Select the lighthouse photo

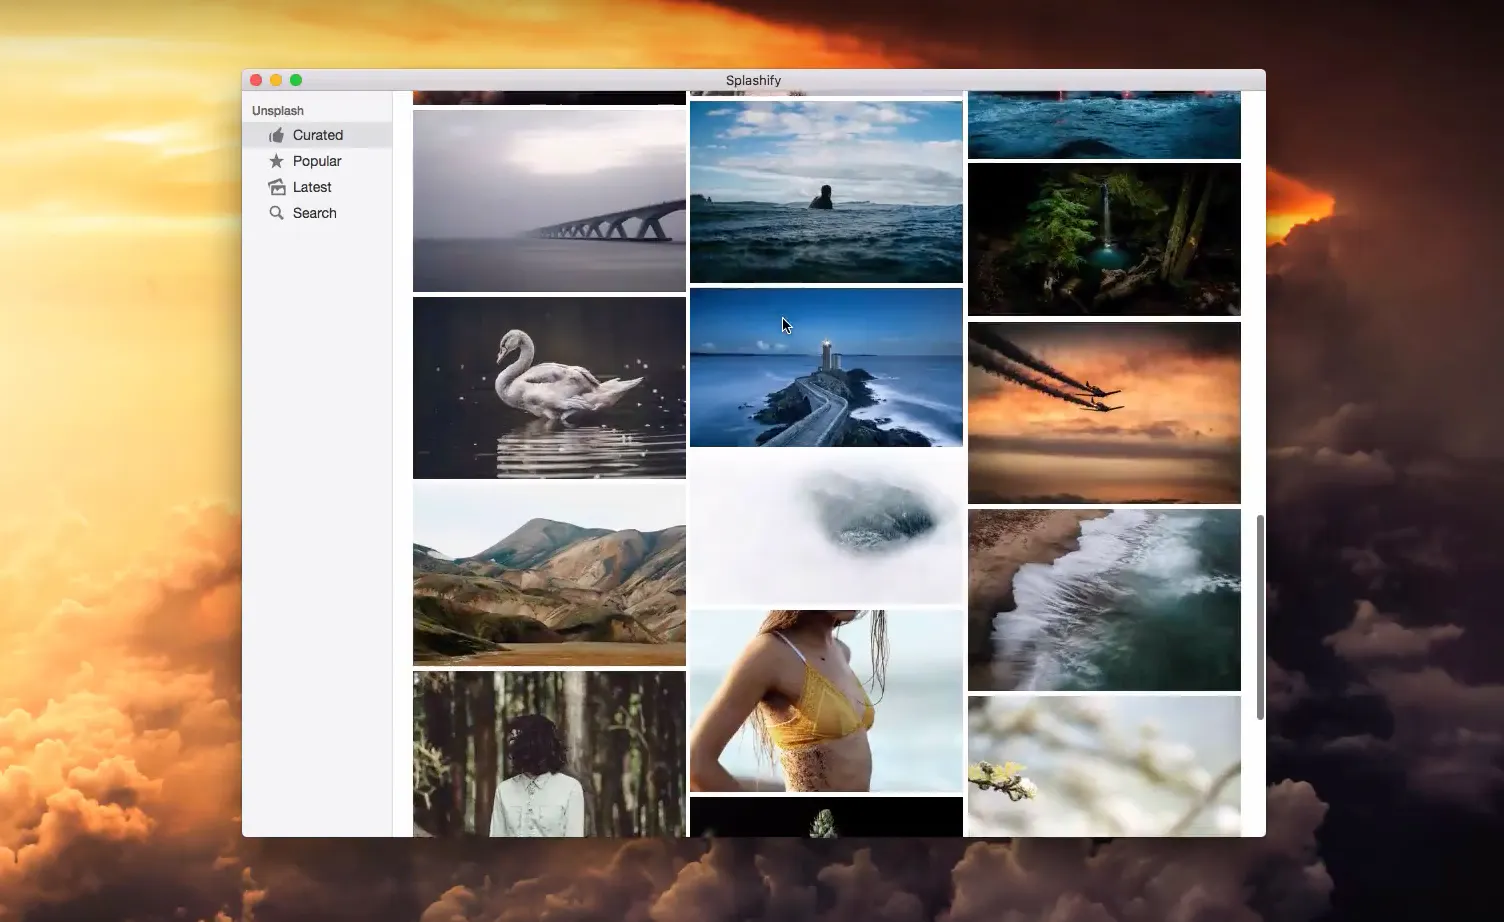tap(826, 367)
